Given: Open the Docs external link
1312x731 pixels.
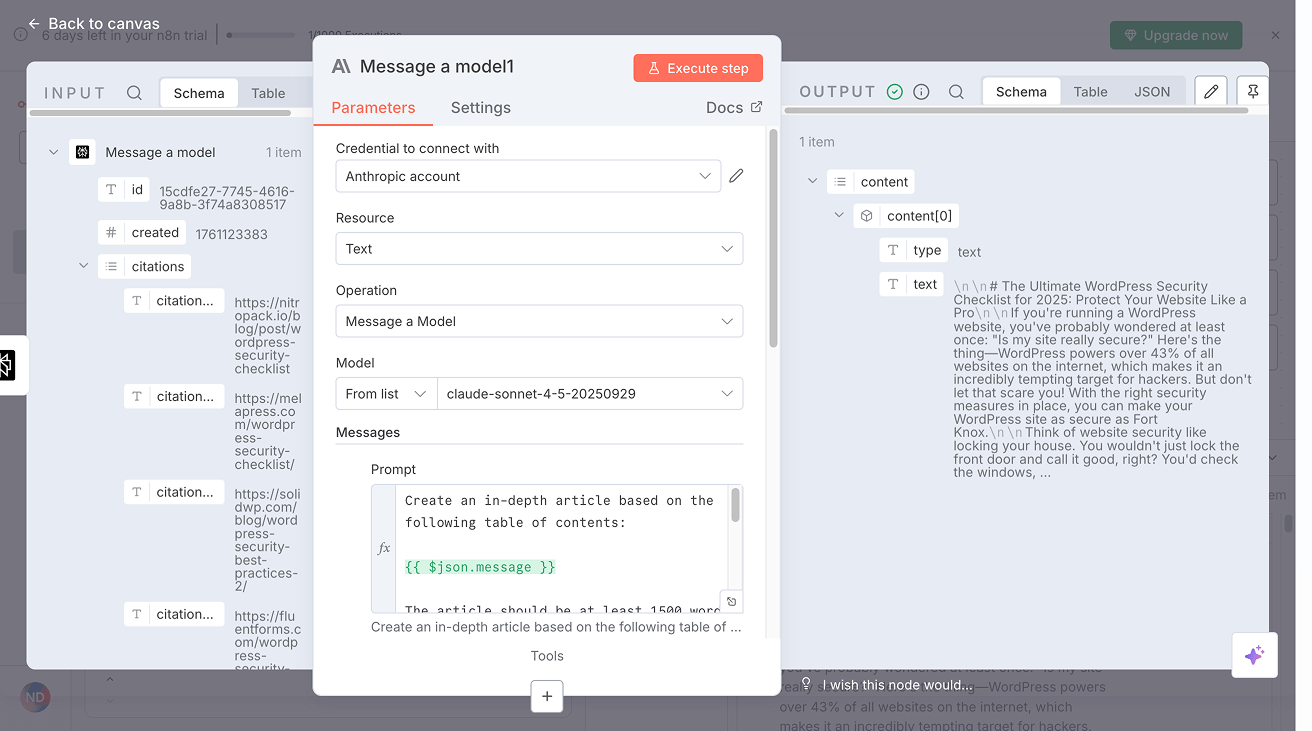Looking at the screenshot, I should pyautogui.click(x=734, y=107).
